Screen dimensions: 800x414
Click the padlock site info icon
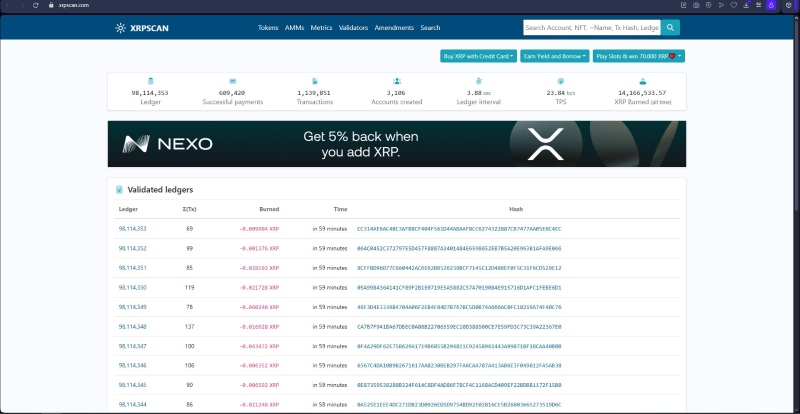51,5
